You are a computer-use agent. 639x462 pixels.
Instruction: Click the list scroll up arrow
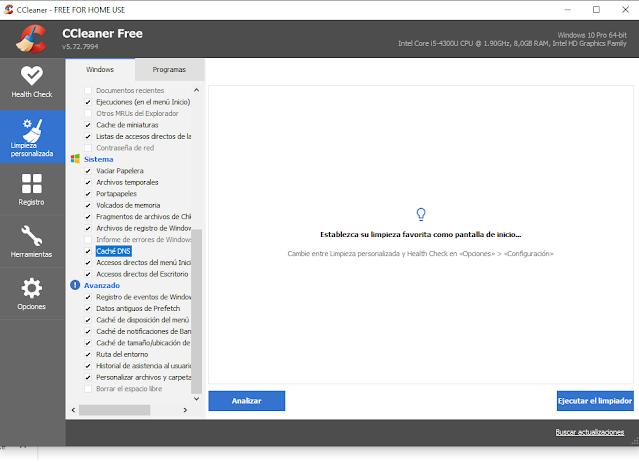pyautogui.click(x=196, y=90)
